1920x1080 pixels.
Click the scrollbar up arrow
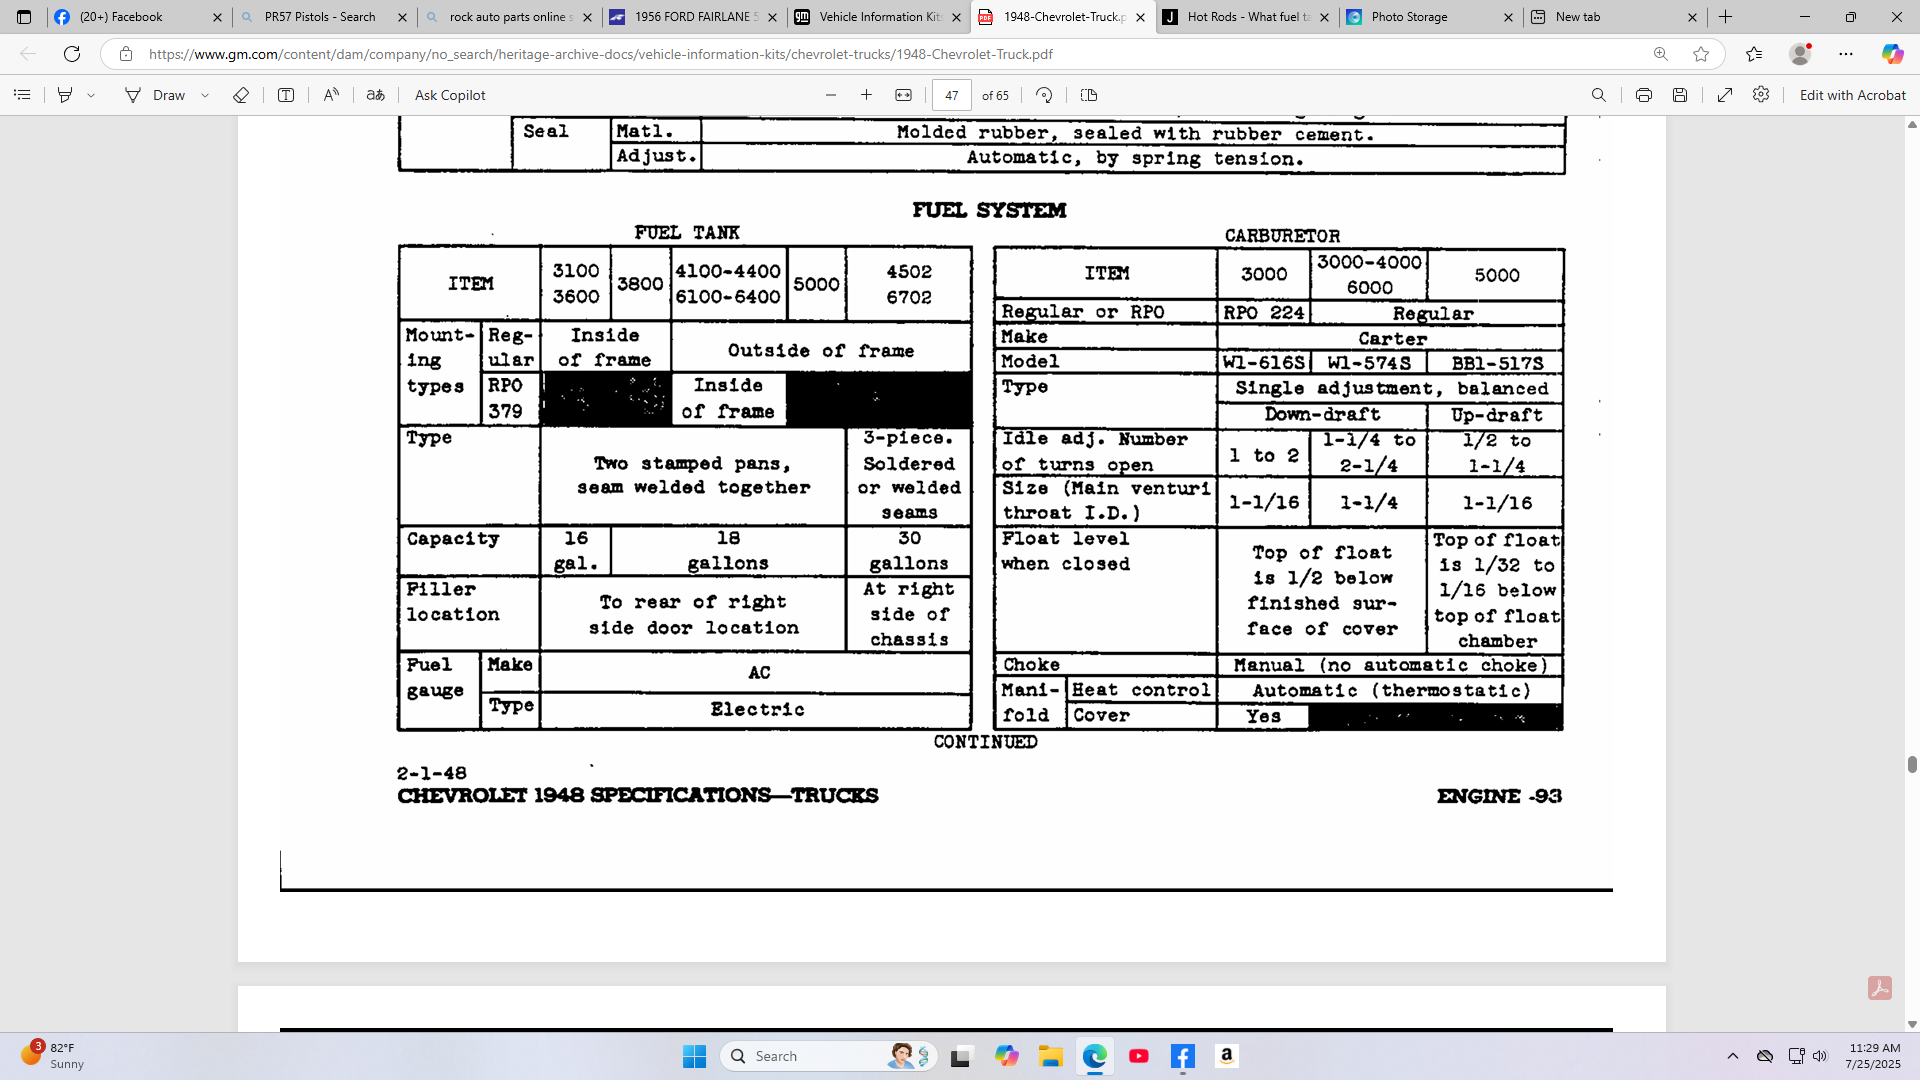pyautogui.click(x=1912, y=124)
